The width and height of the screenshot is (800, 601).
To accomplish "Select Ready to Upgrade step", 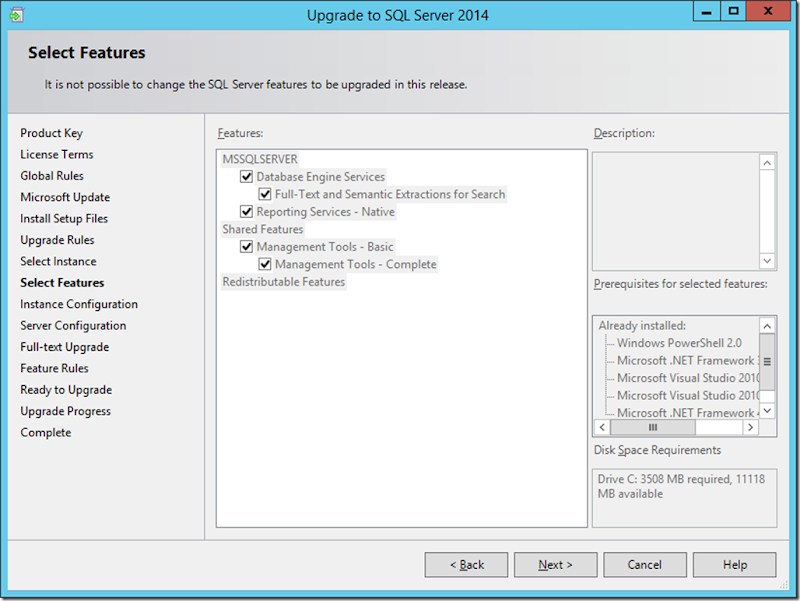I will (x=66, y=390).
